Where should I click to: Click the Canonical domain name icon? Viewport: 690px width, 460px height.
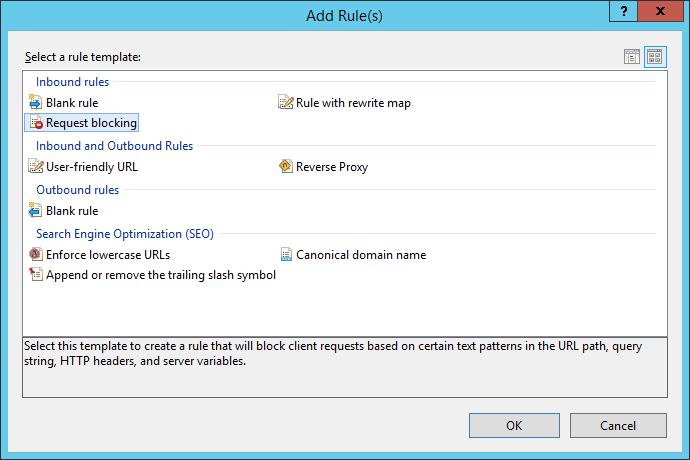(x=286, y=255)
